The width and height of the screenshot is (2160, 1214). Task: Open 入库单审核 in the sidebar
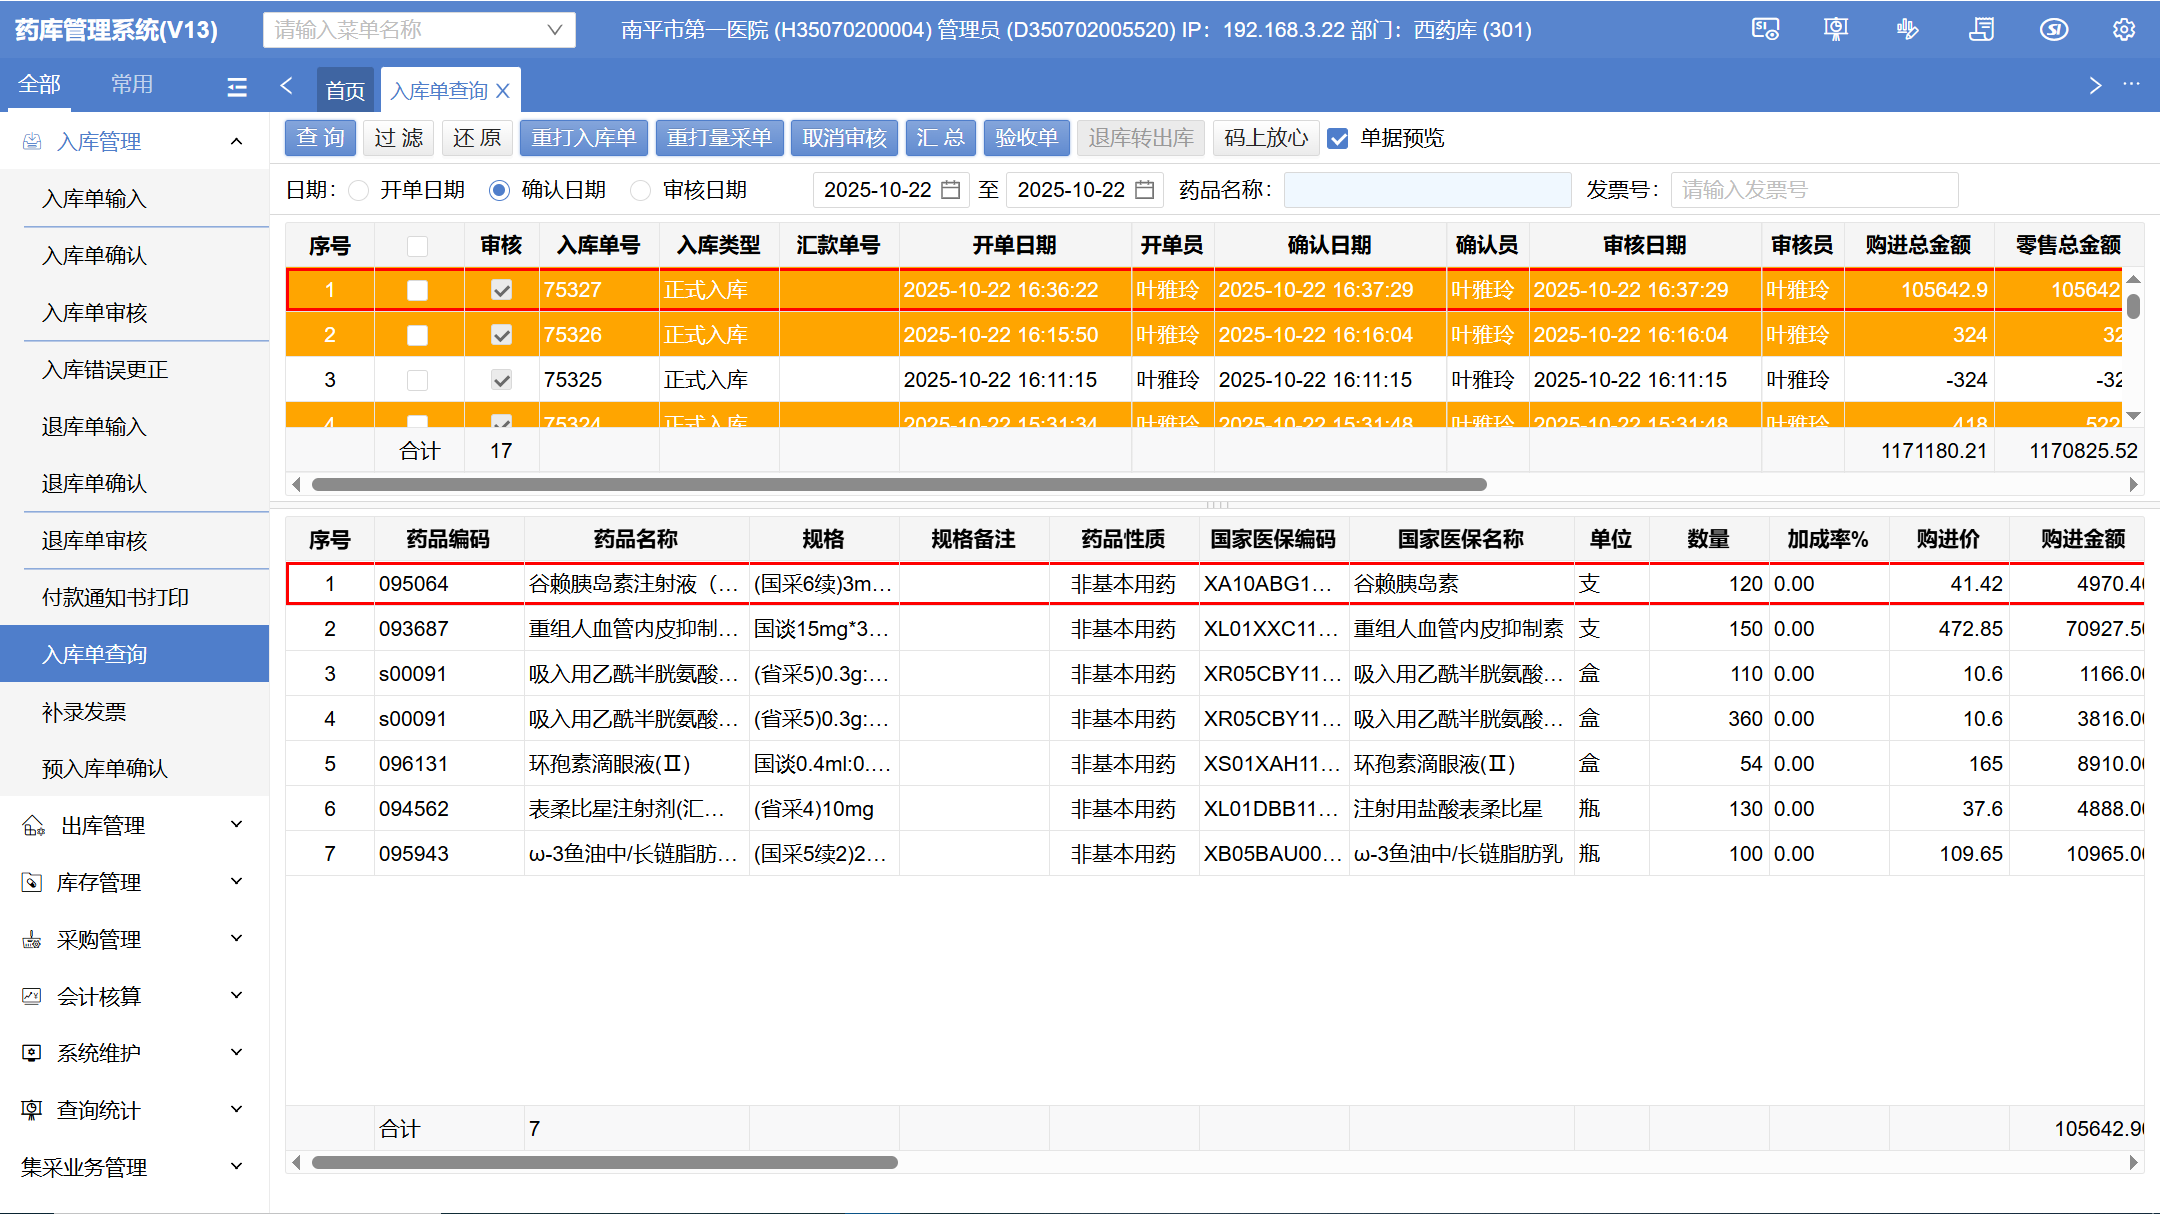[95, 313]
